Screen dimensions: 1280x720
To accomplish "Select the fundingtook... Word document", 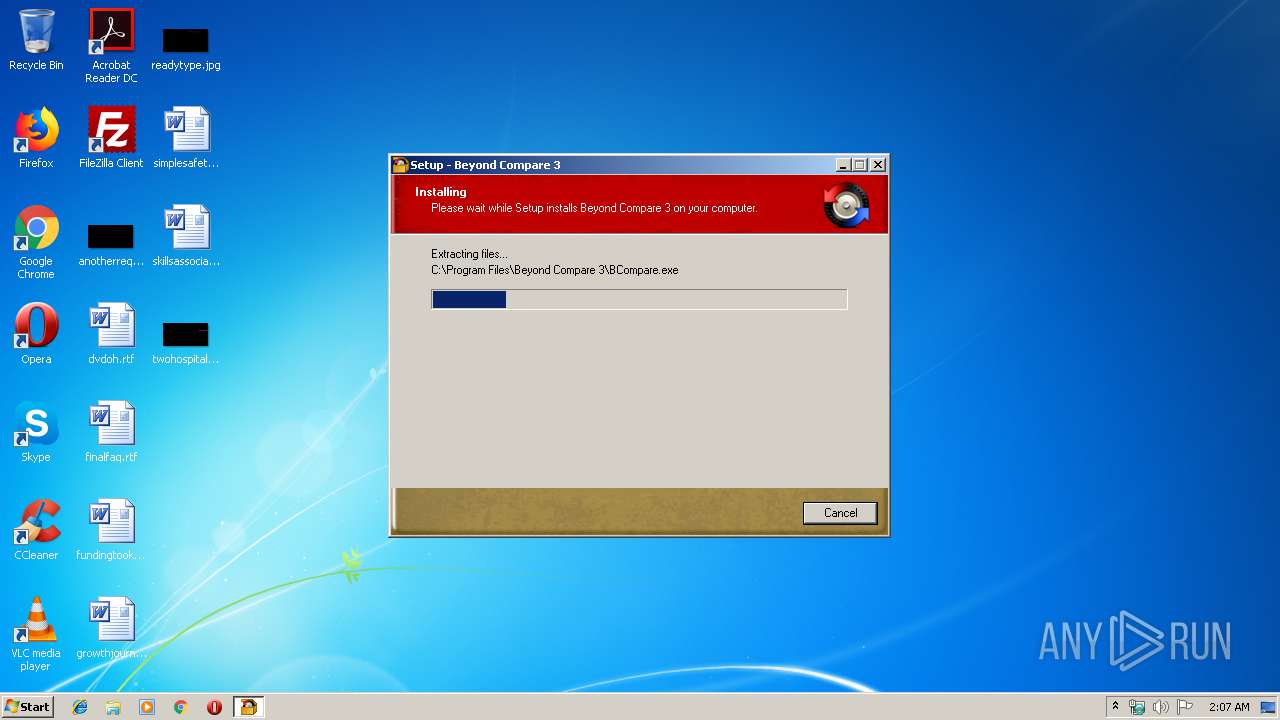I will [111, 530].
